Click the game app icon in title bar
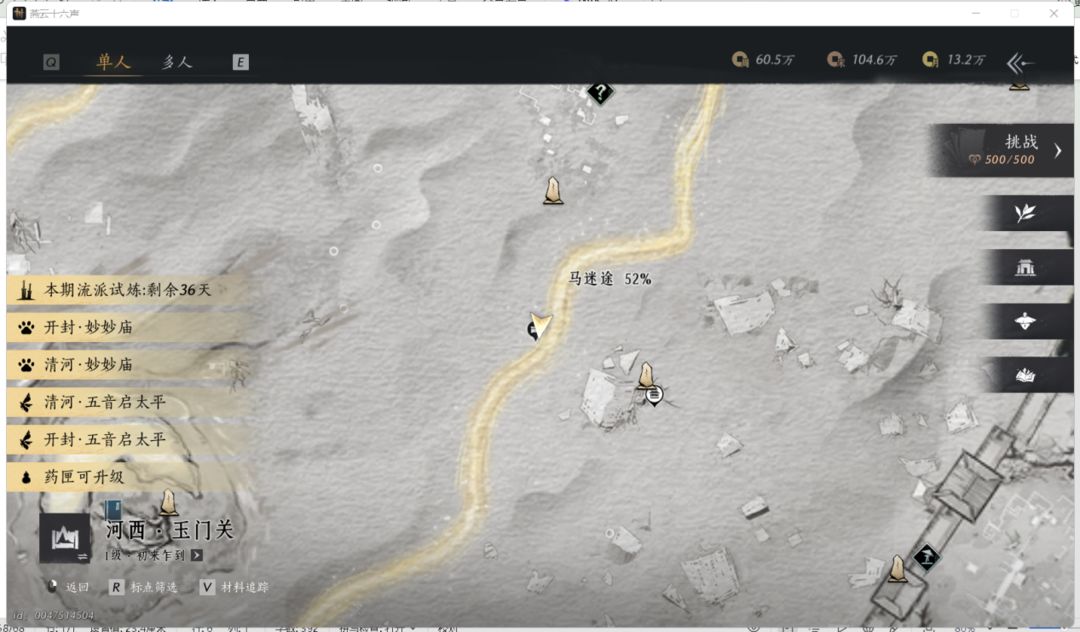The image size is (1080, 632). (19, 13)
